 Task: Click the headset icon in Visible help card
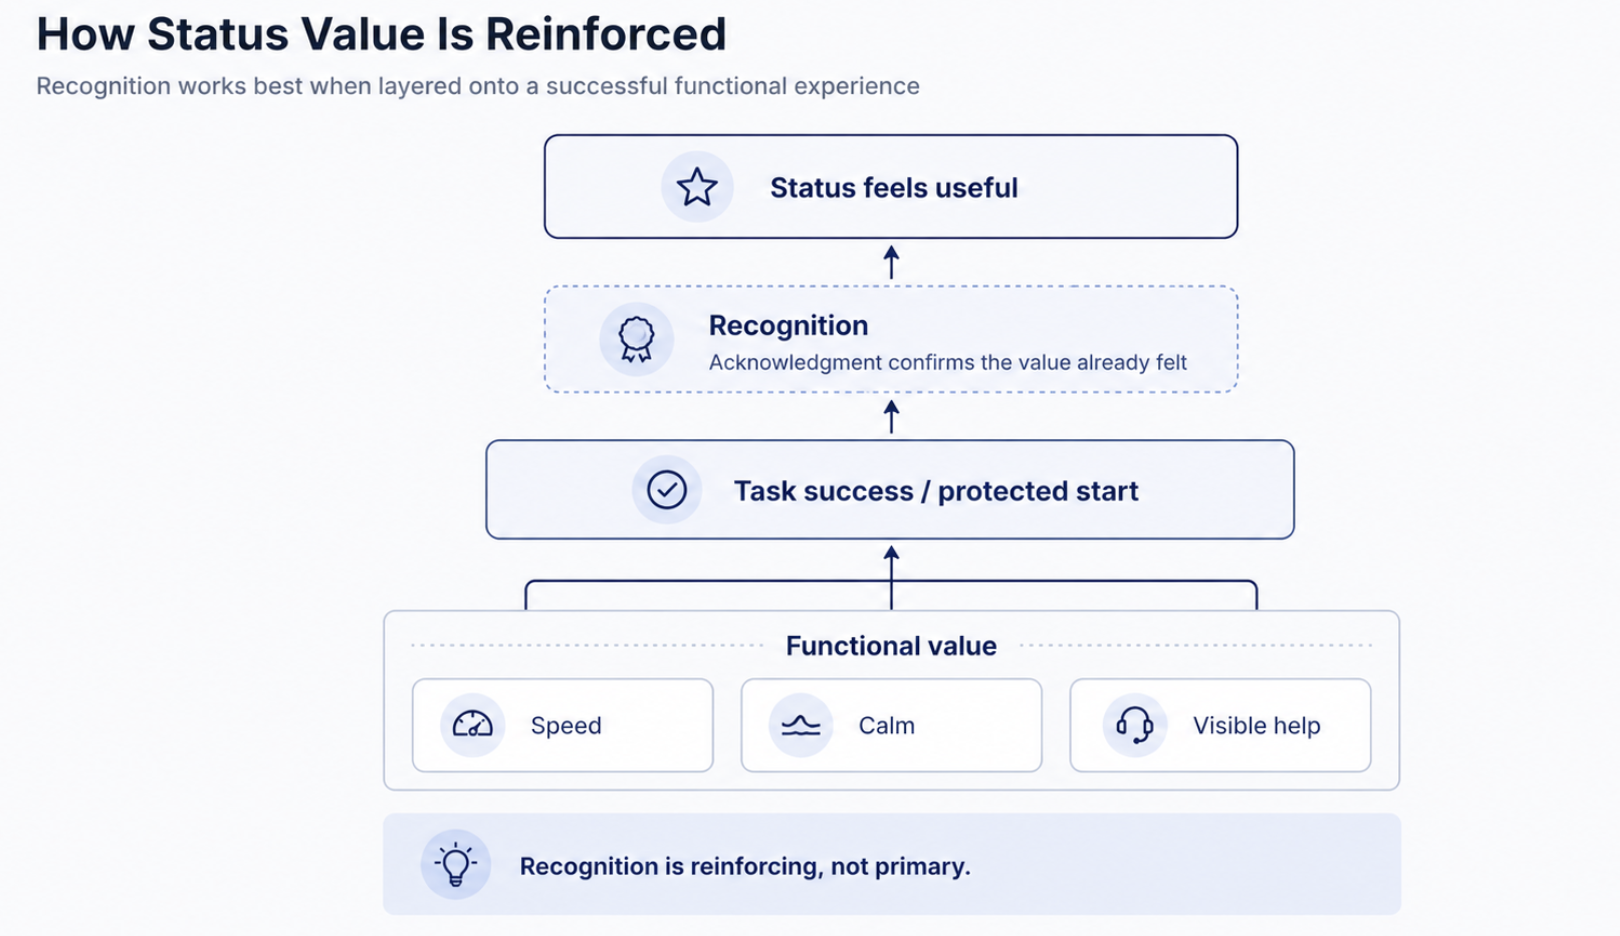click(x=1134, y=725)
